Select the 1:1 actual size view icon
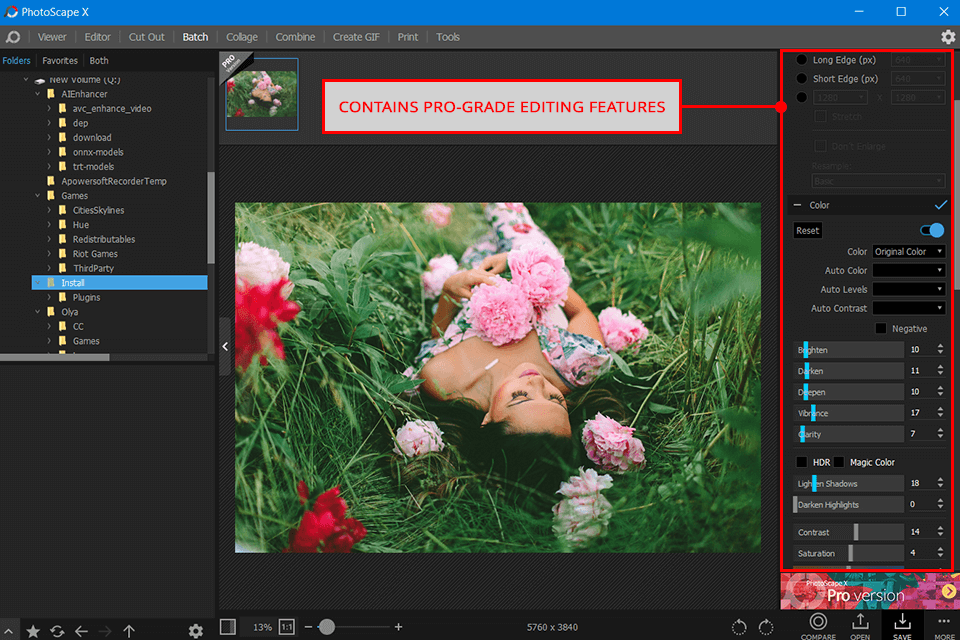960x640 pixels. tap(286, 627)
